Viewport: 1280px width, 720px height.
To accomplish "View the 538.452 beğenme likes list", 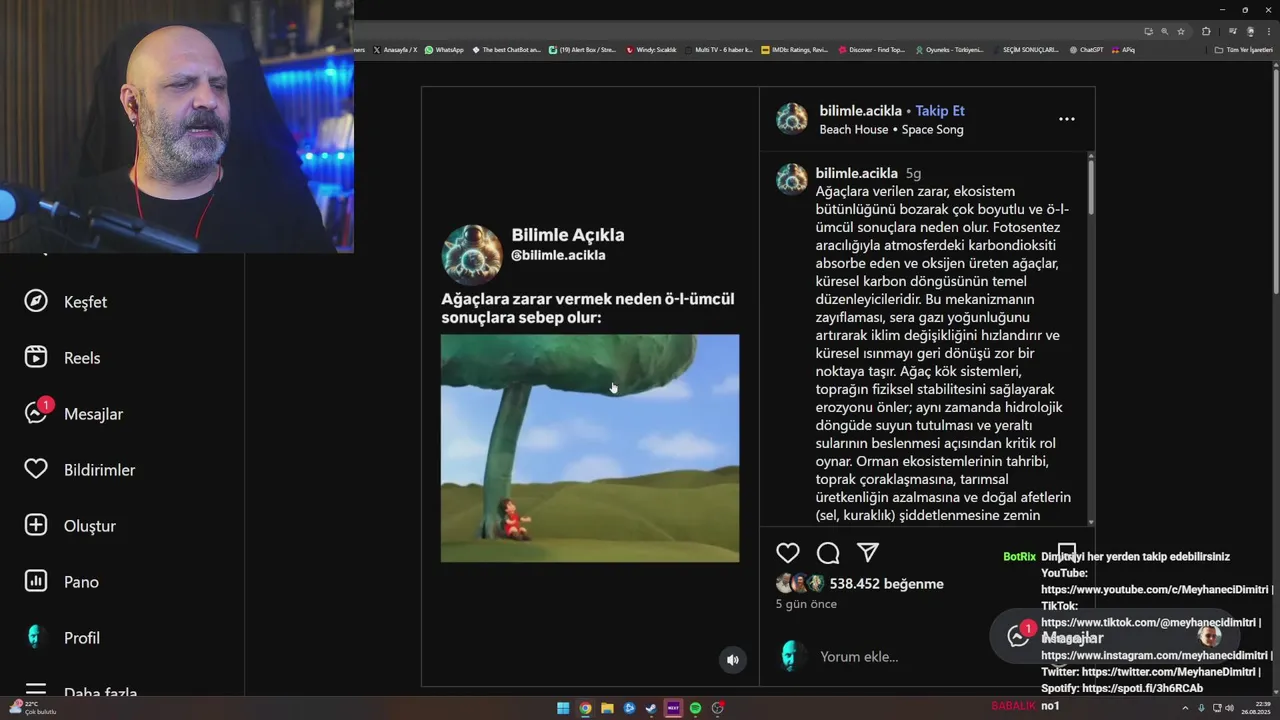I will [886, 584].
